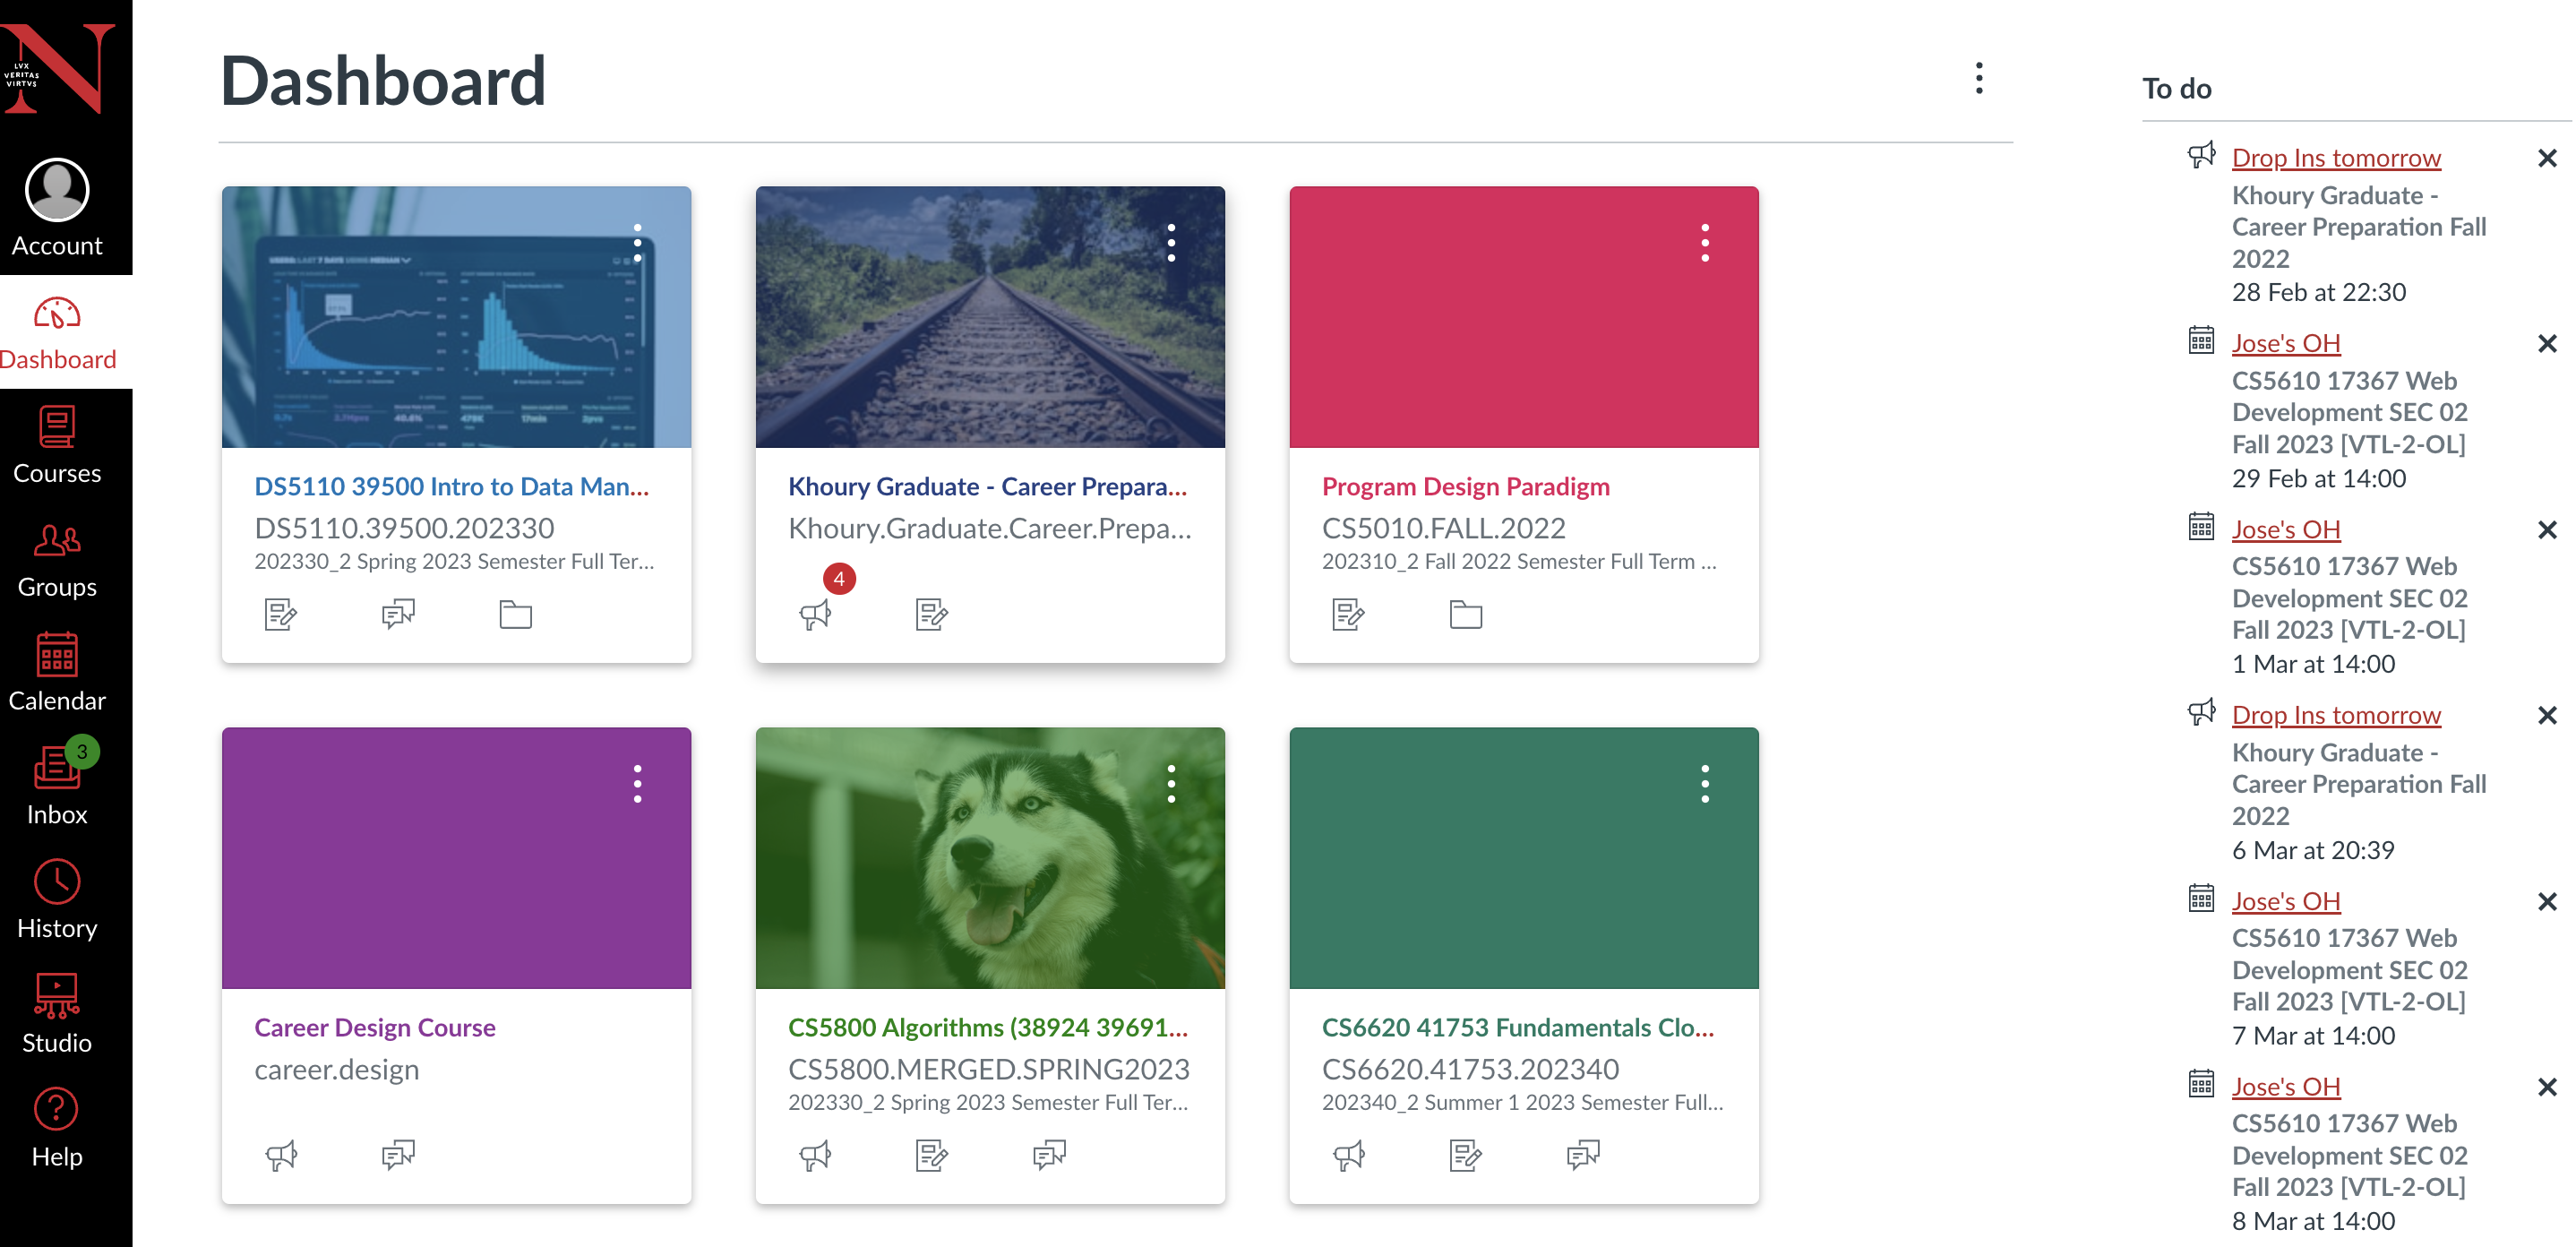Open Jose's OH on 29 Feb
This screenshot has width=2576, height=1247.
2285,343
